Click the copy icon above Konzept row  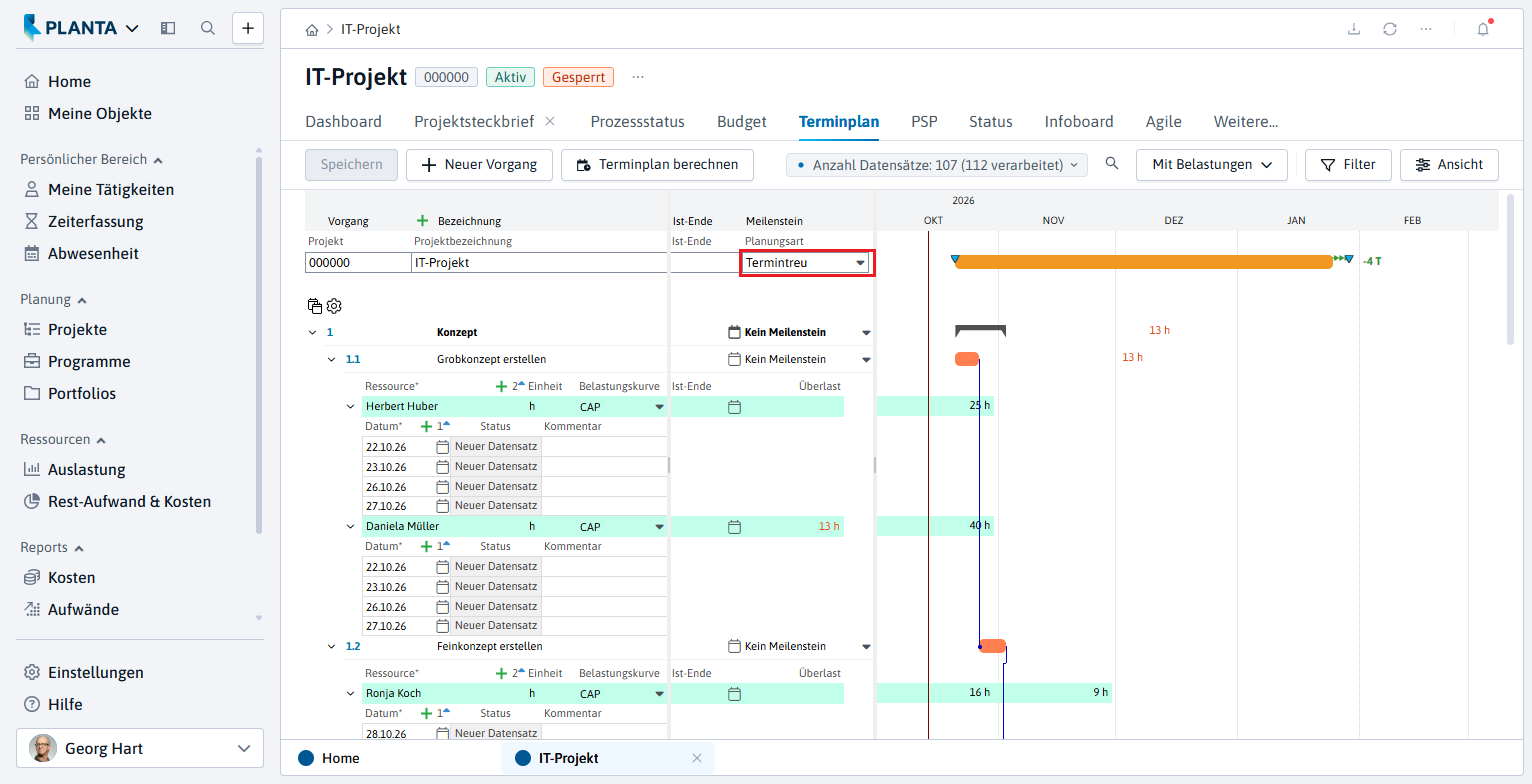pos(315,306)
